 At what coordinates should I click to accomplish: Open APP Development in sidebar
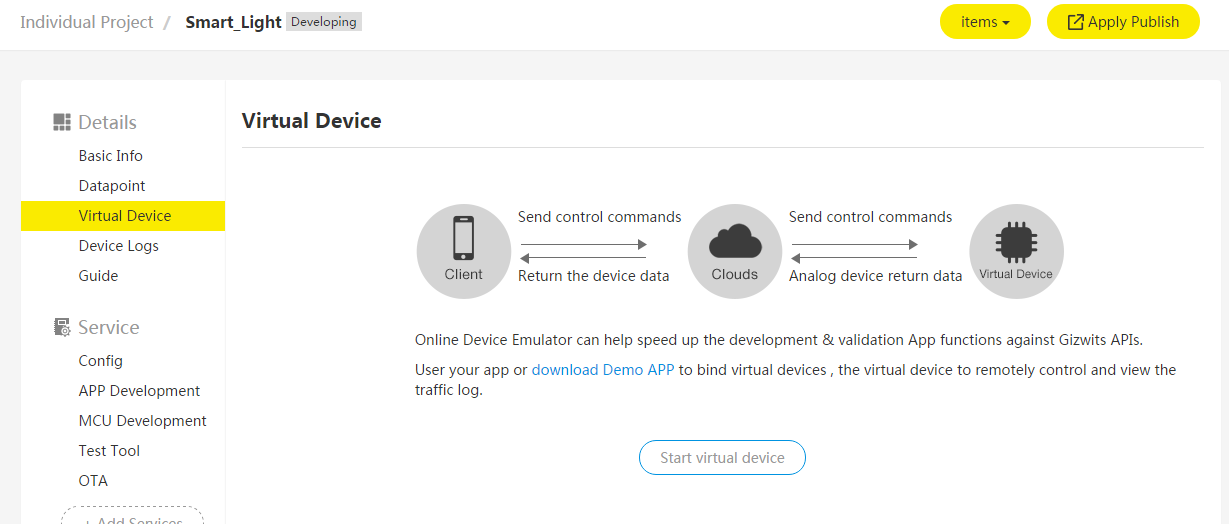pyautogui.click(x=139, y=391)
